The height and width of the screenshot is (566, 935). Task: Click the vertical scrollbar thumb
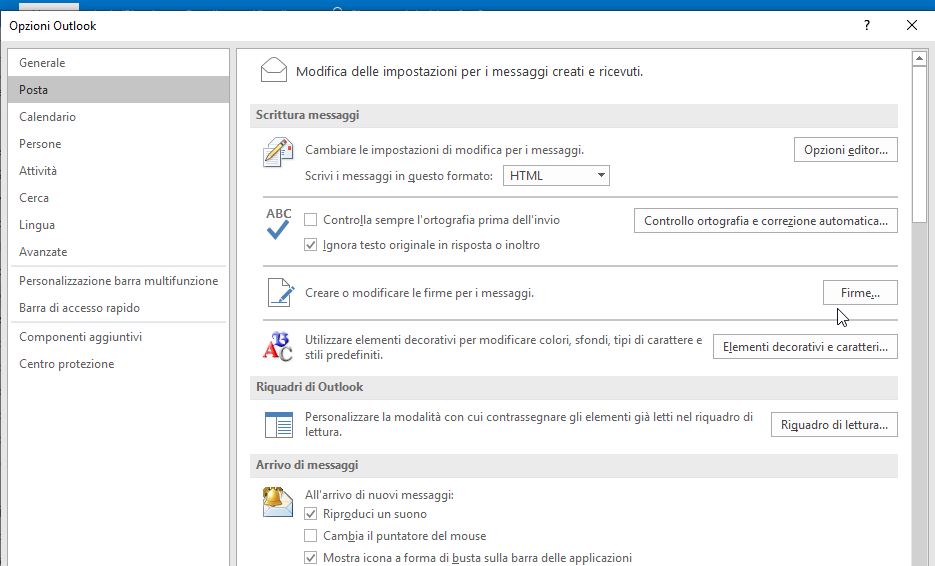tap(919, 145)
